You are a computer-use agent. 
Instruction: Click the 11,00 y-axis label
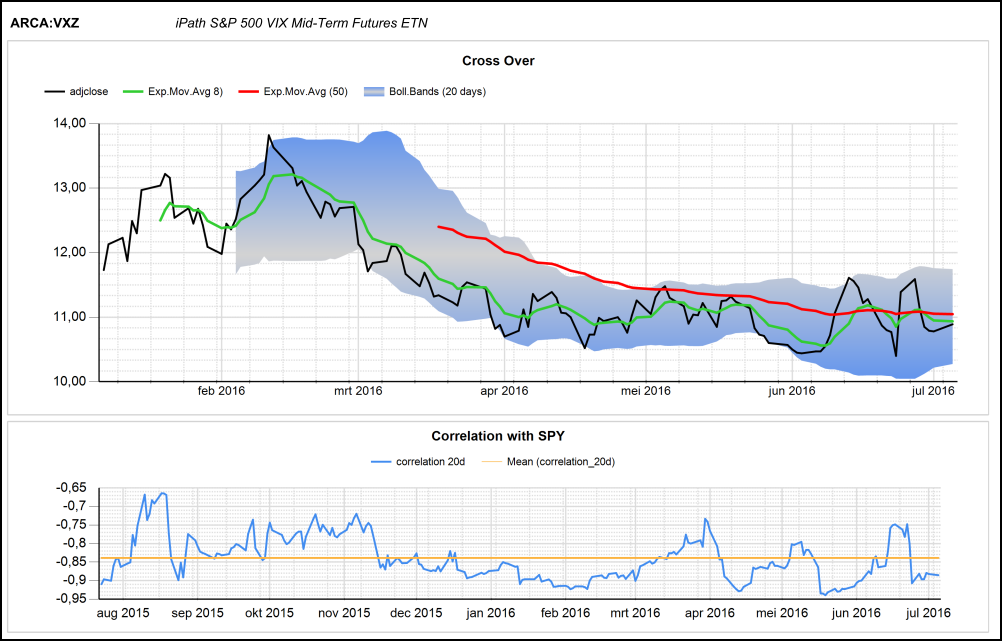pyautogui.click(x=72, y=317)
